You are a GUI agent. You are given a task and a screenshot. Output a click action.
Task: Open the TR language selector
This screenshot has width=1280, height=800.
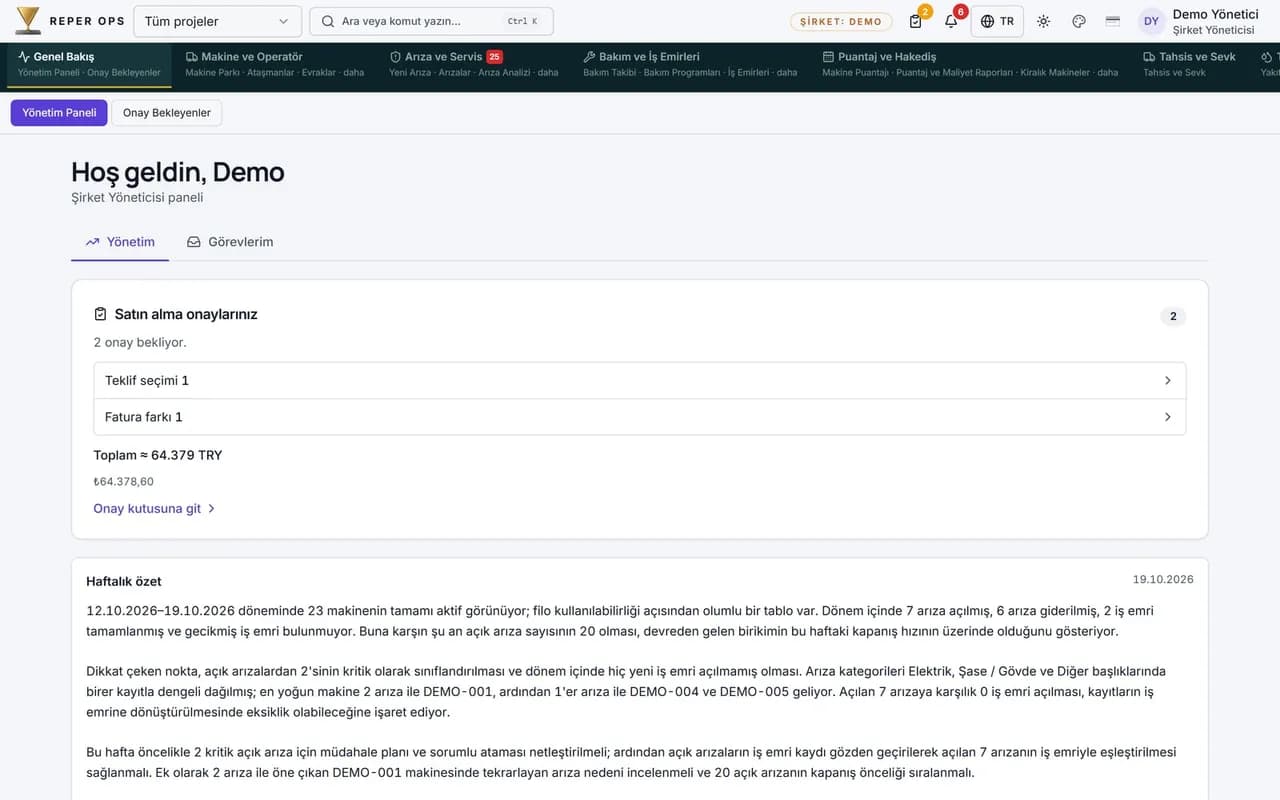[x=997, y=21]
